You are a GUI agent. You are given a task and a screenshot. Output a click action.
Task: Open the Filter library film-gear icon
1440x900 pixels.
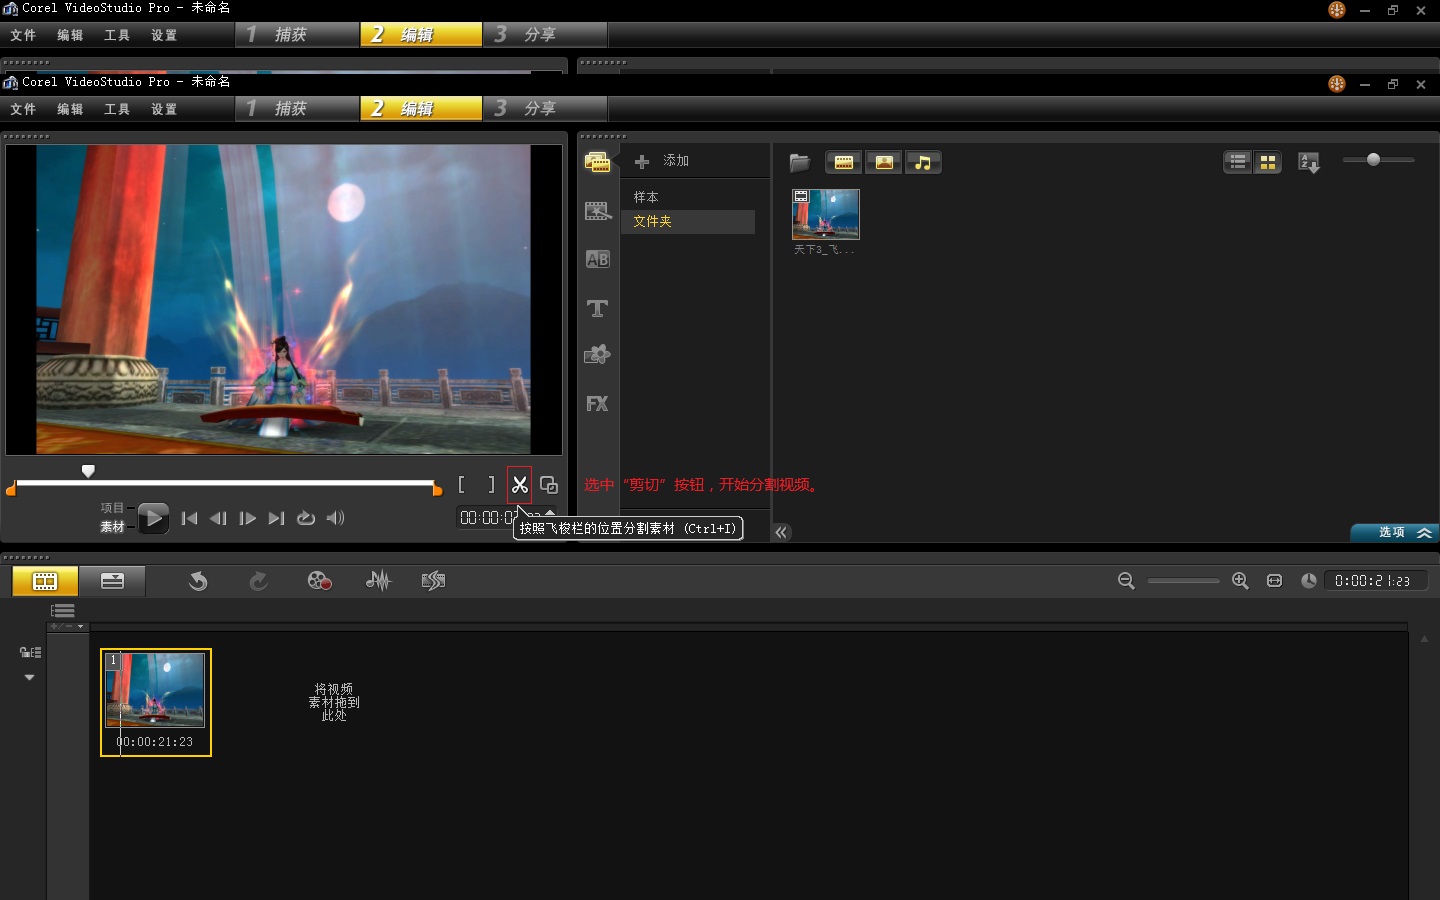[x=597, y=355]
